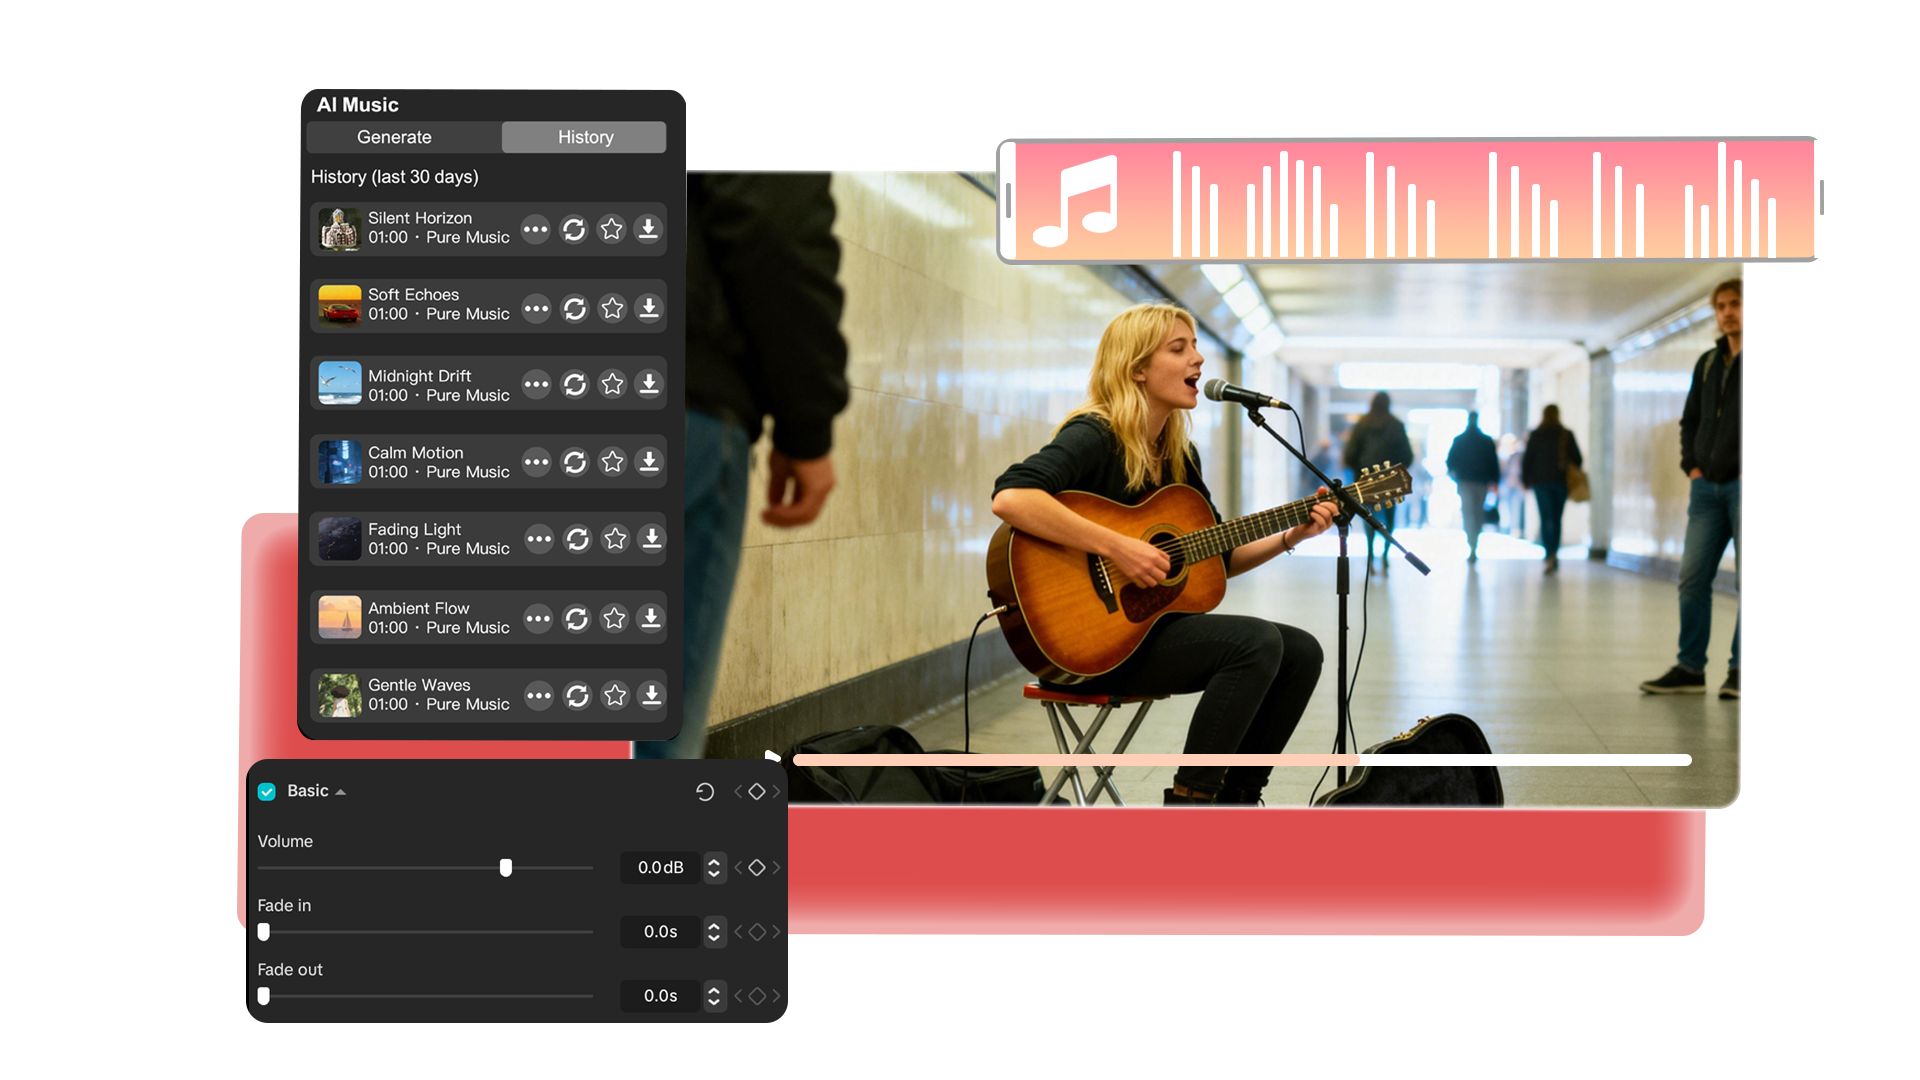1920x1080 pixels.
Task: Star the Gentle Waves track
Action: 614,696
